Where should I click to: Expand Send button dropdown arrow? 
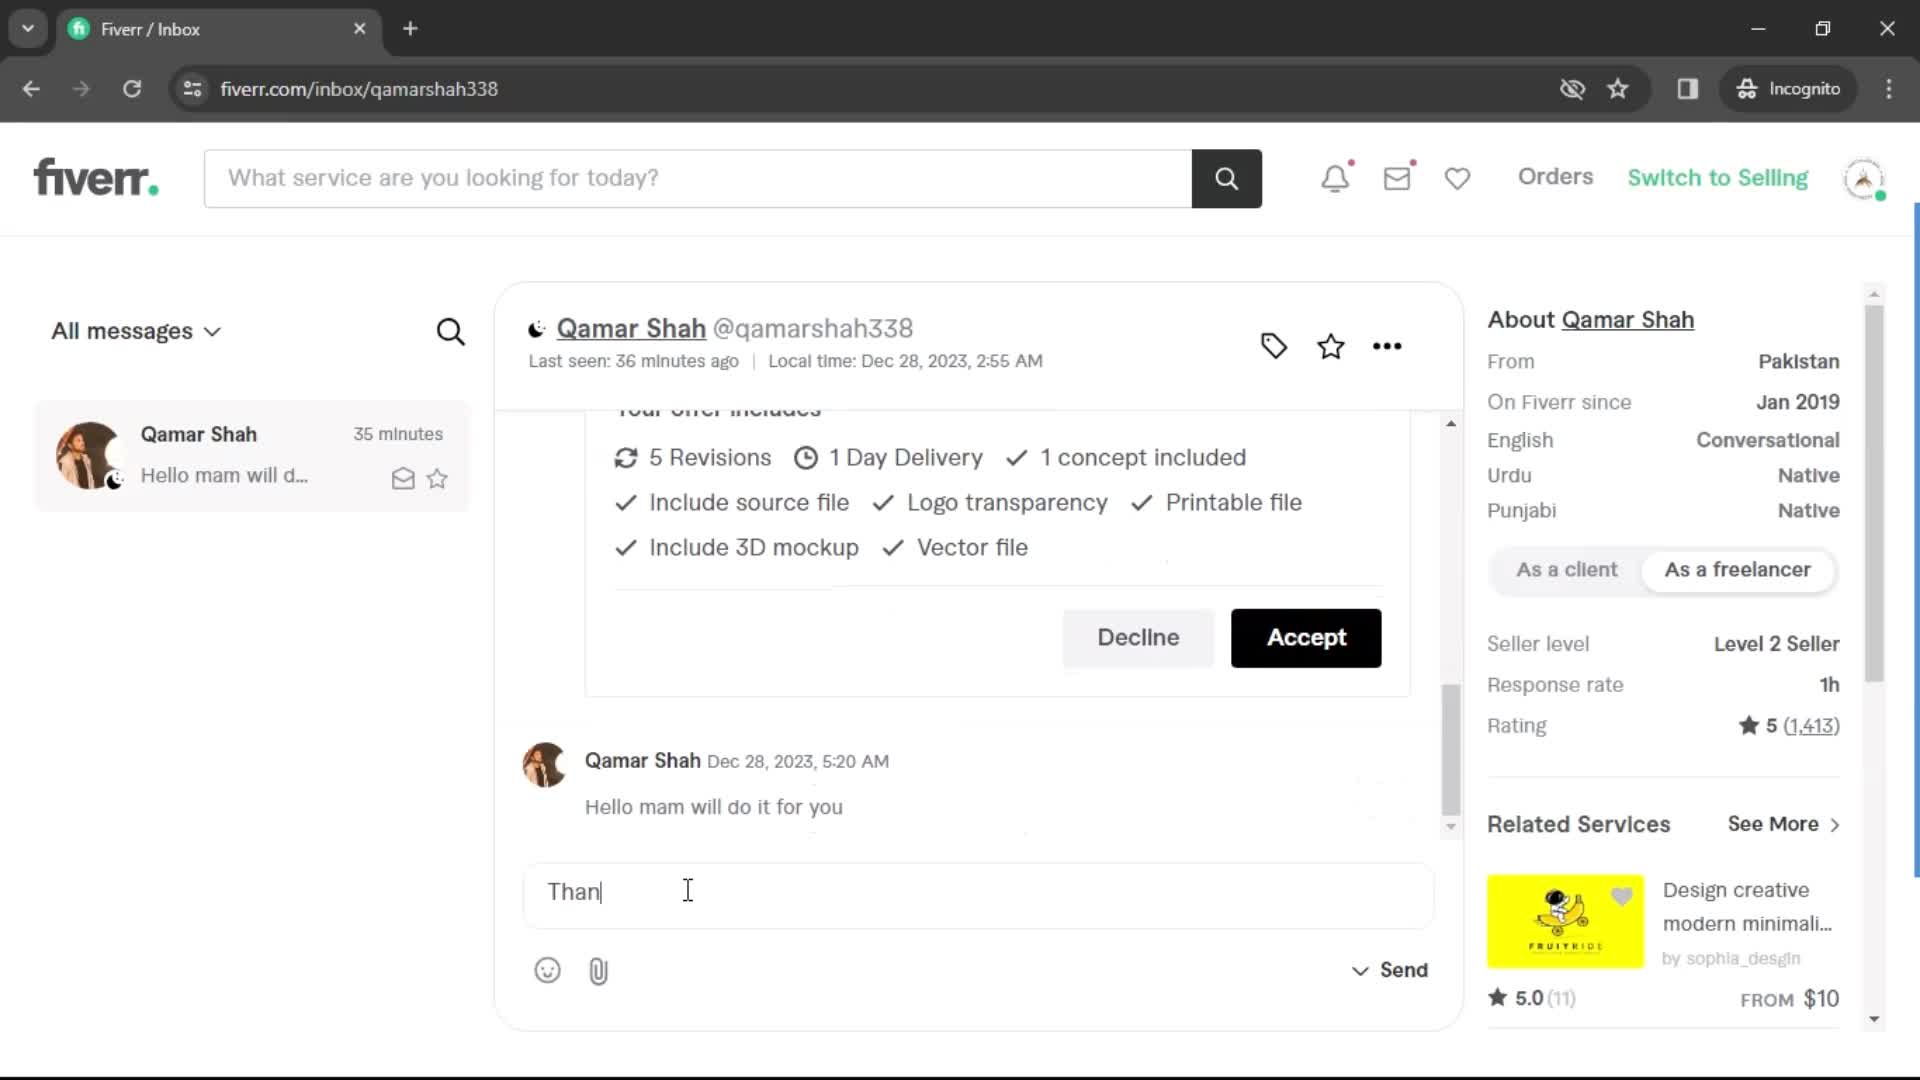tap(1360, 971)
